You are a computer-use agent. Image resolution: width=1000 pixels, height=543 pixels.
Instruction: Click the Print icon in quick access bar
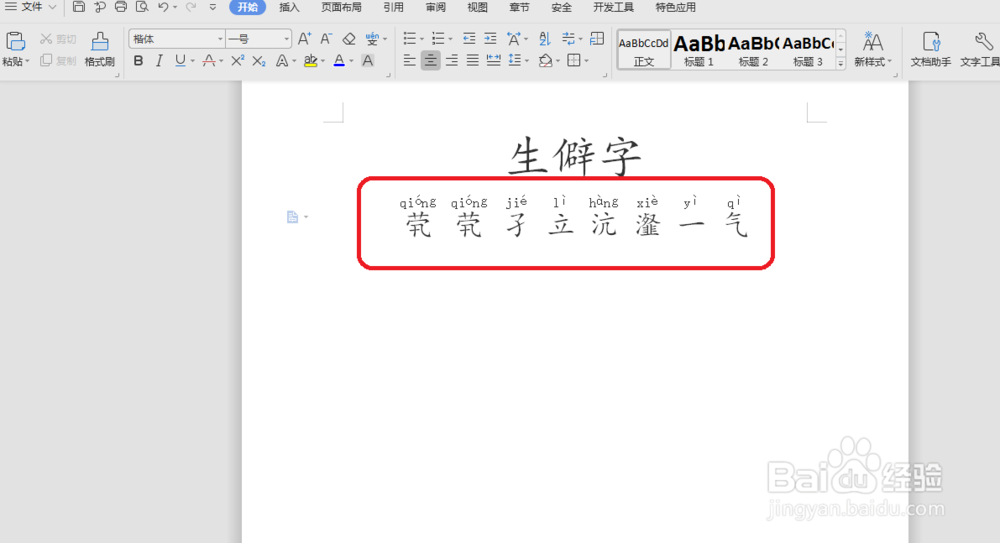click(121, 7)
